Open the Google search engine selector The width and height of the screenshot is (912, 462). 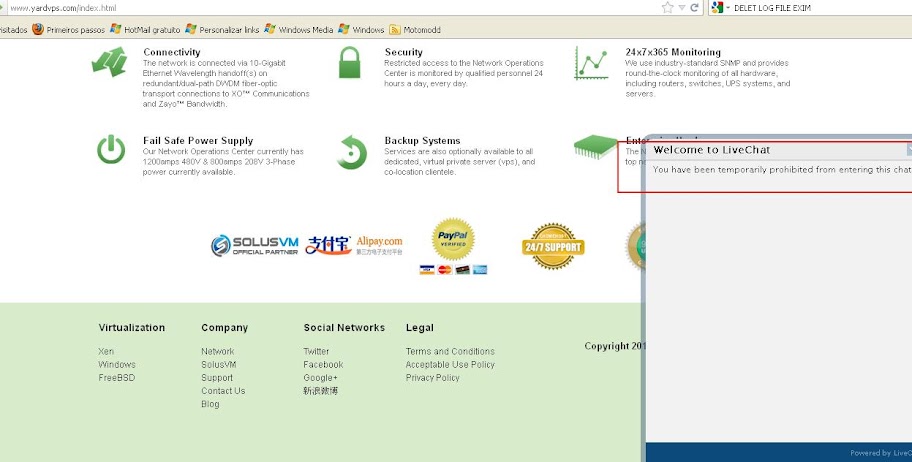click(x=720, y=8)
